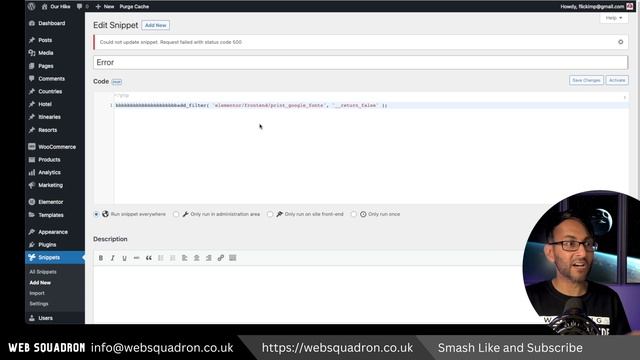Insert link in description

pyautogui.click(x=221, y=258)
